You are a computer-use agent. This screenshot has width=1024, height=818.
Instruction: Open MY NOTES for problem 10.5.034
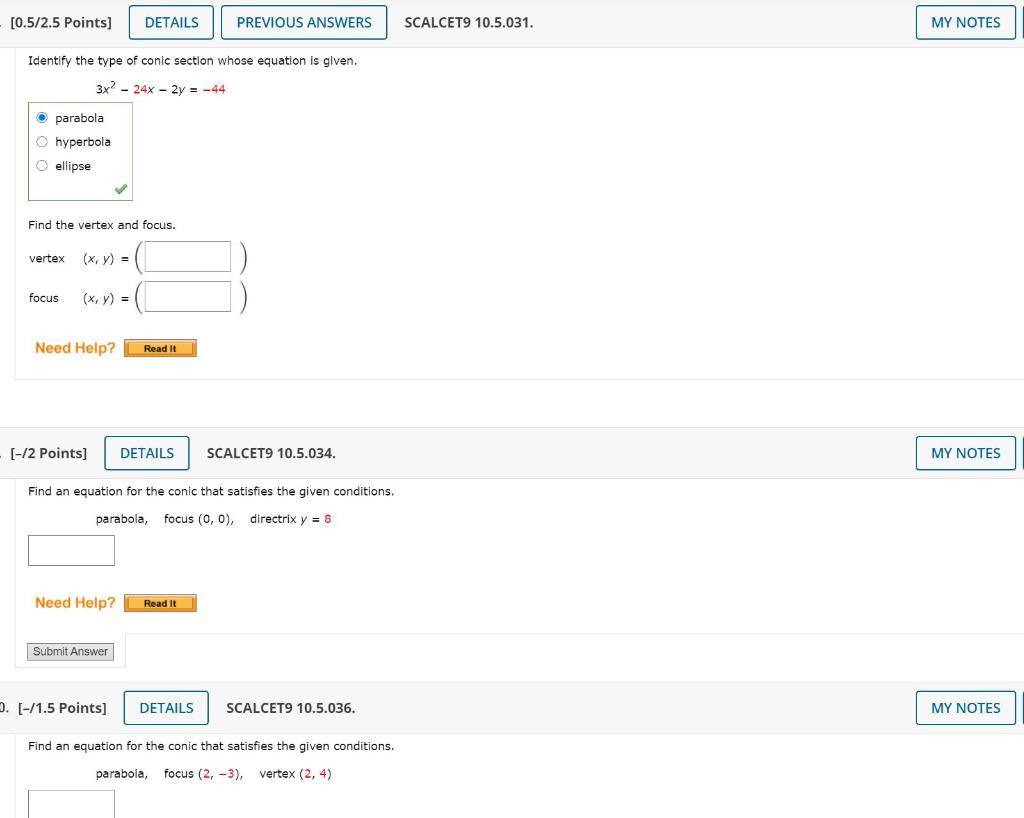(964, 453)
